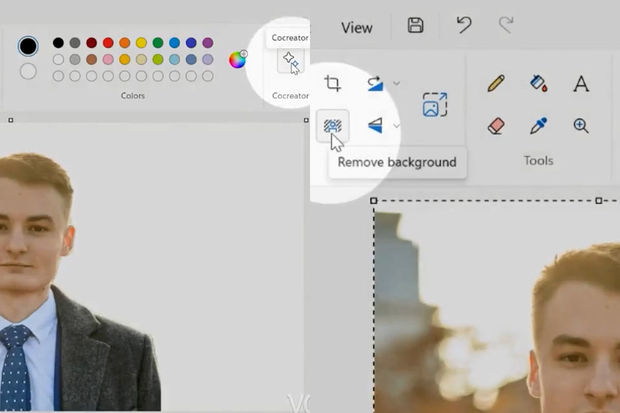Expand the Flip options dropdown arrow
620x413 pixels.
(x=397, y=126)
